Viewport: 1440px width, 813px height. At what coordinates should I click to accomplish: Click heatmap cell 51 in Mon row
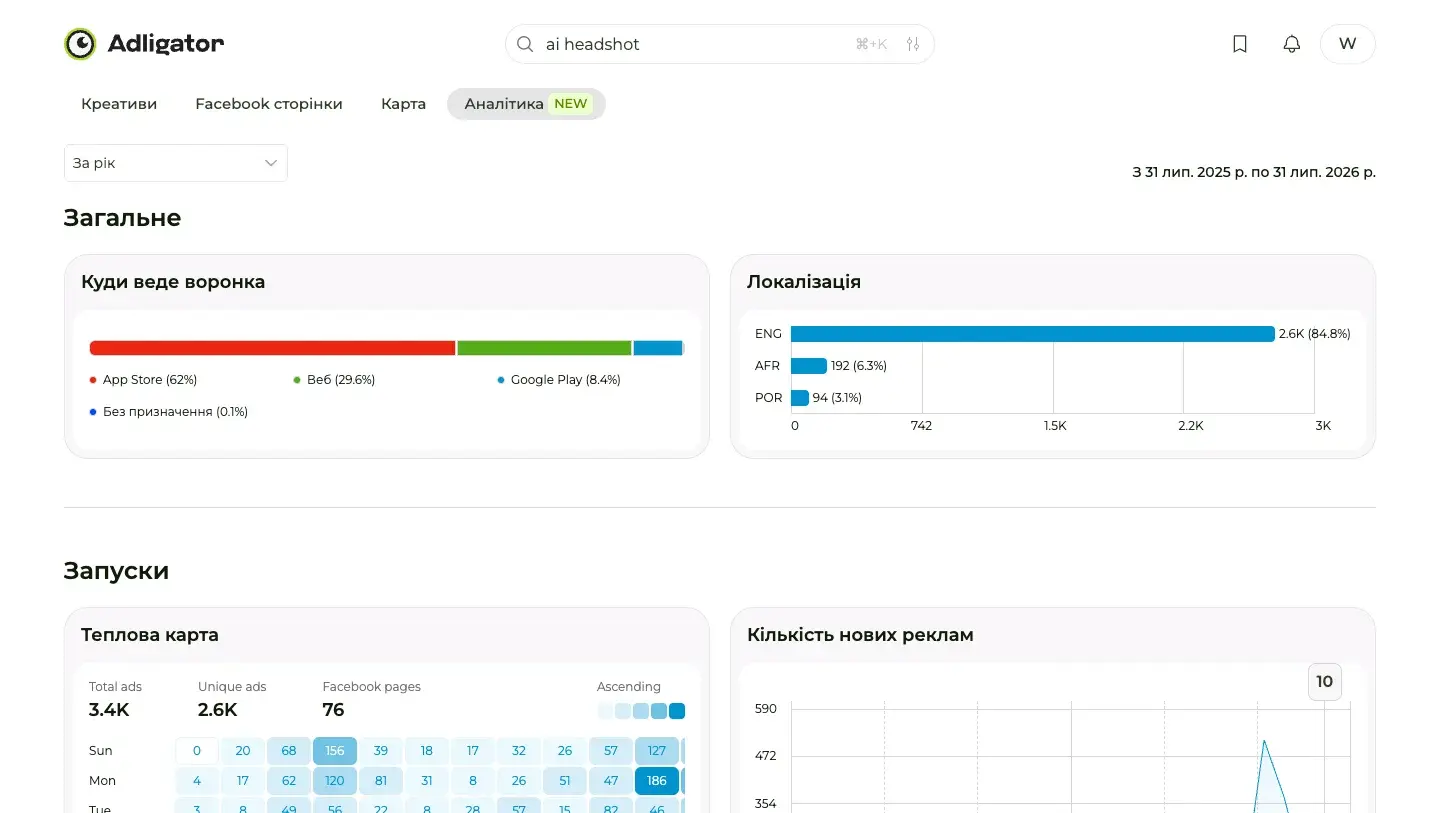[x=565, y=781]
